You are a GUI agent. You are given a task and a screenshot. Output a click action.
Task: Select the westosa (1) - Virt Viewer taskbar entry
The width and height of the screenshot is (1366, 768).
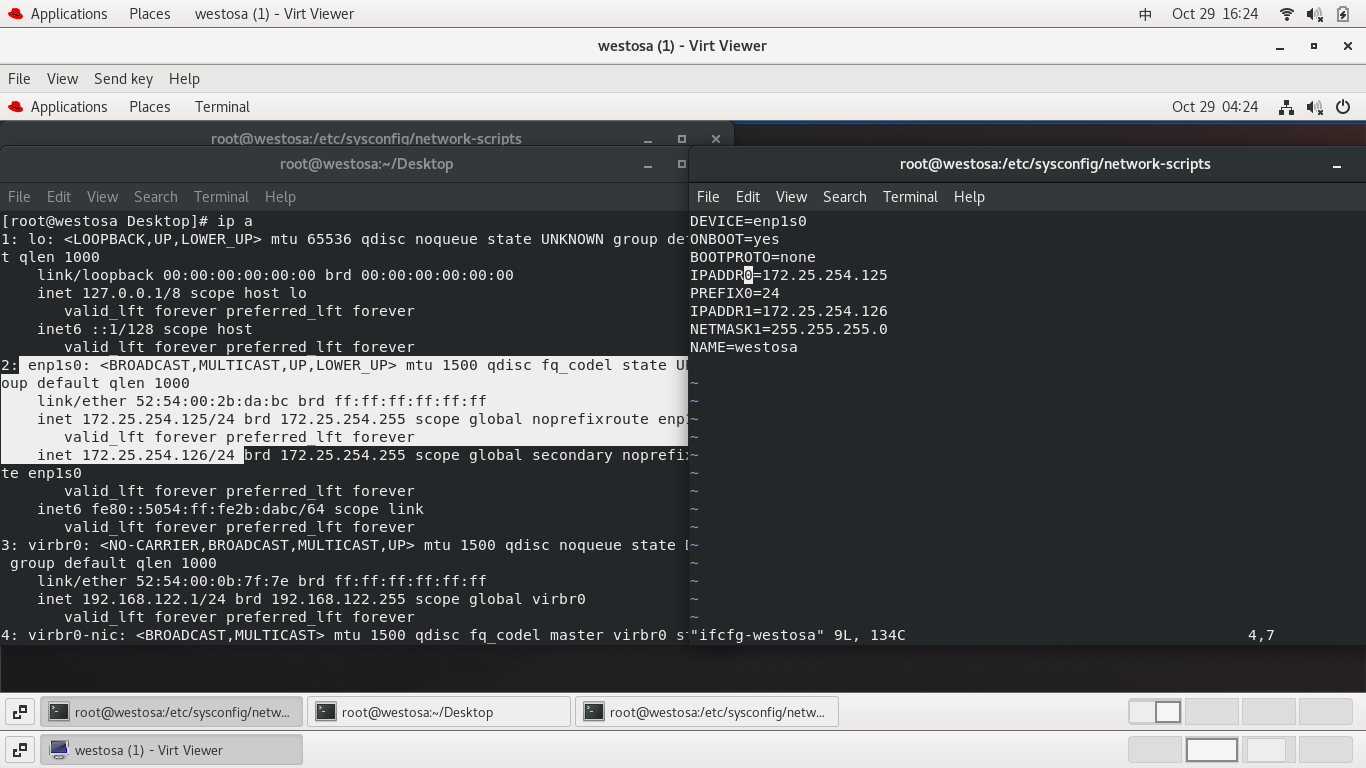170,749
